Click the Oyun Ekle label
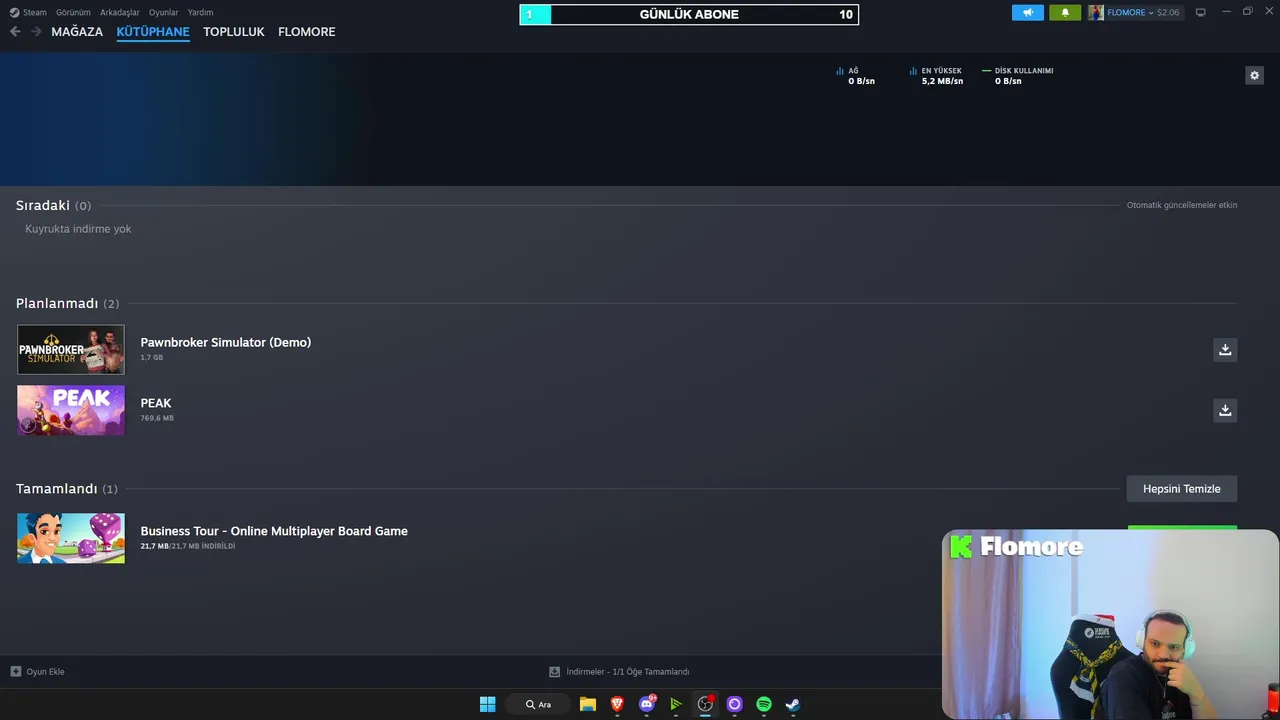The width and height of the screenshot is (1280, 720). [x=45, y=672]
